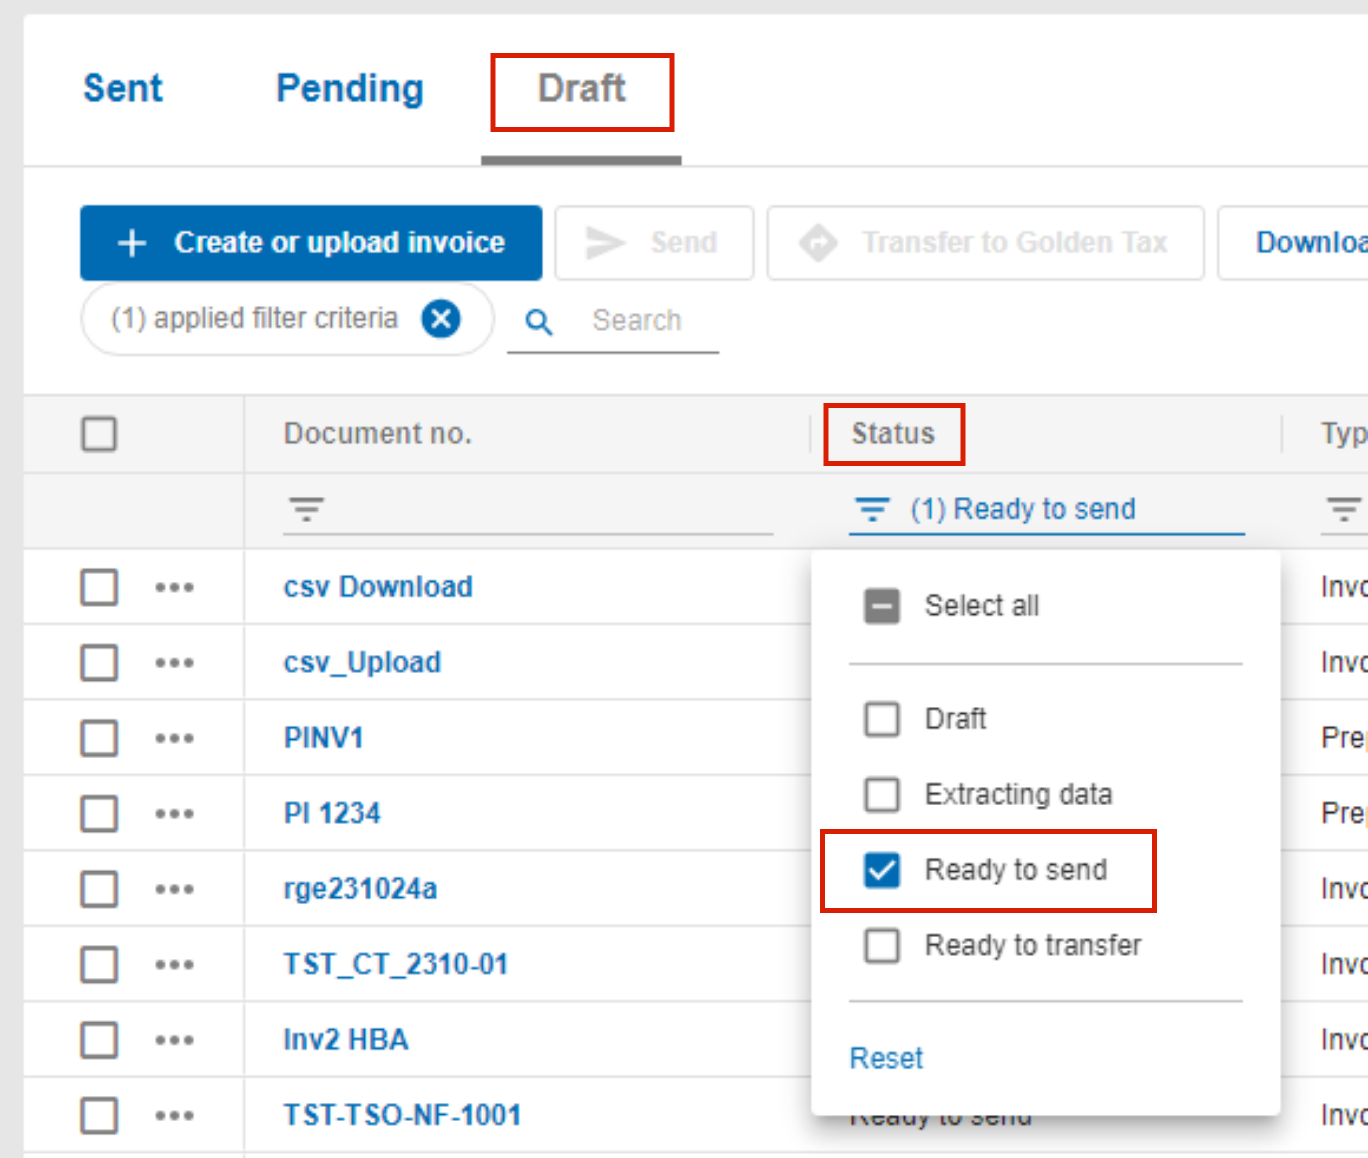Screen dimensions: 1368x1158
Task: Select the rge231024a row checkbox
Action: click(x=99, y=889)
